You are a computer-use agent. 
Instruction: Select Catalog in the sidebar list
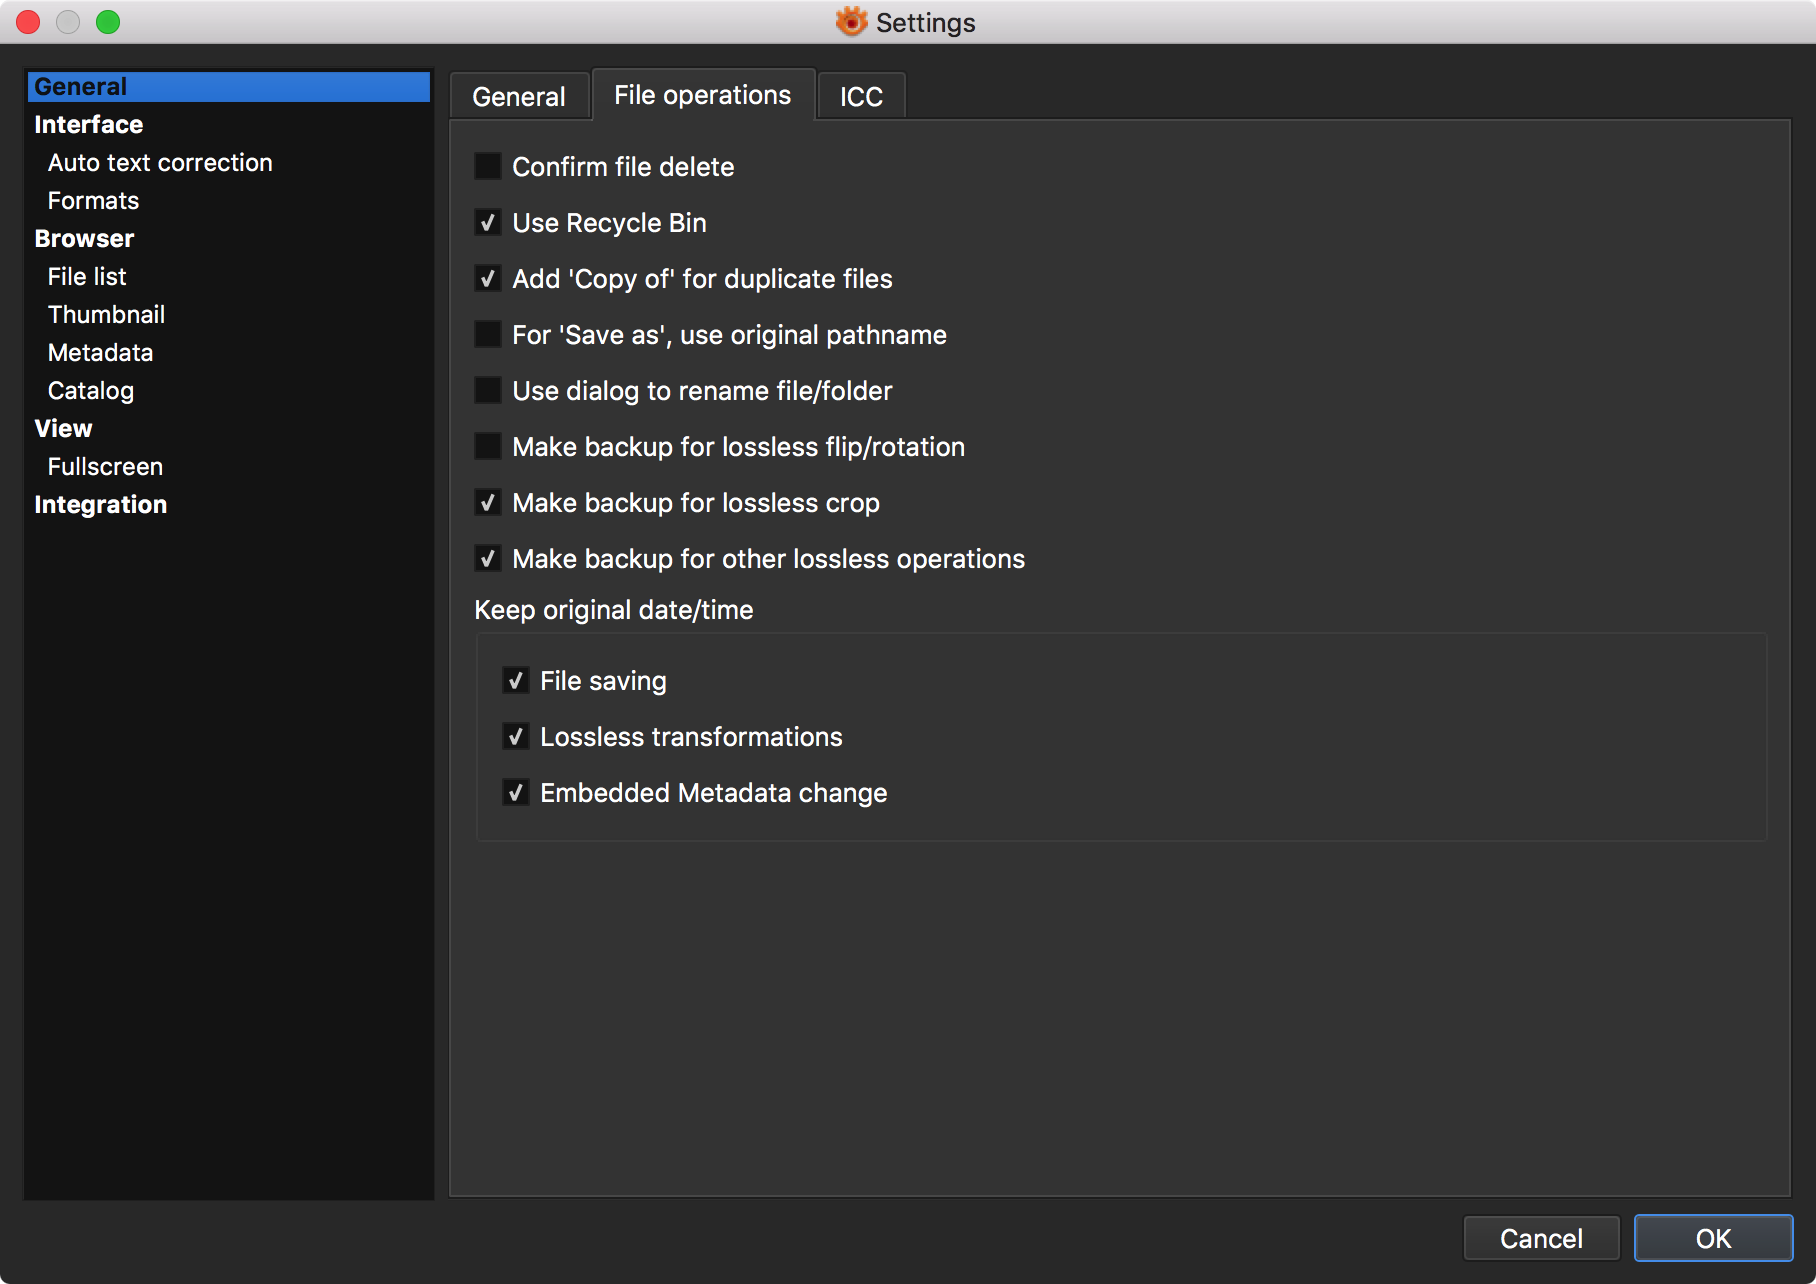91,391
